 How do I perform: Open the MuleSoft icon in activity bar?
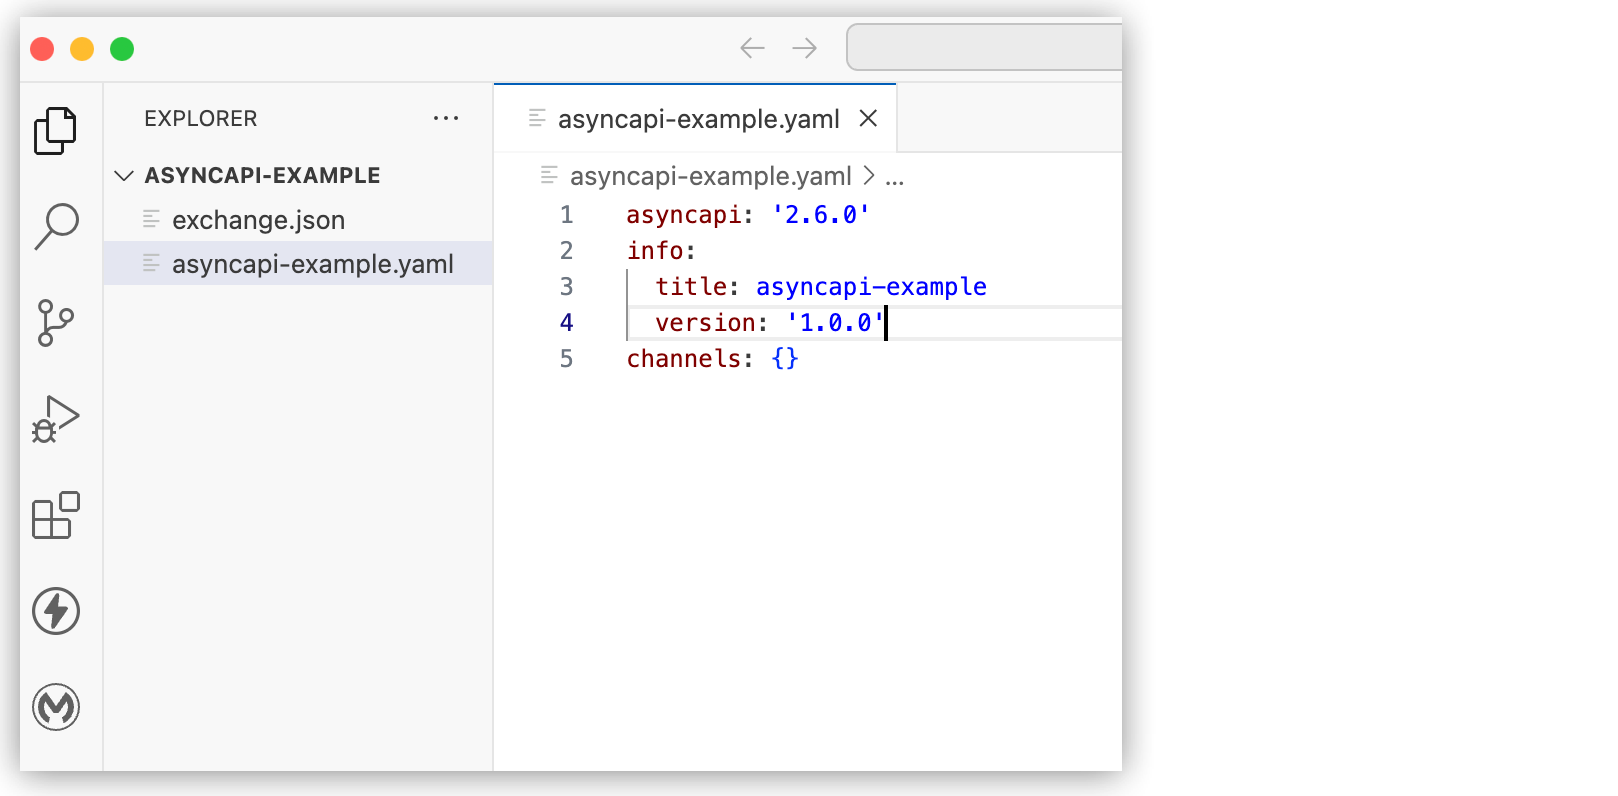56,707
